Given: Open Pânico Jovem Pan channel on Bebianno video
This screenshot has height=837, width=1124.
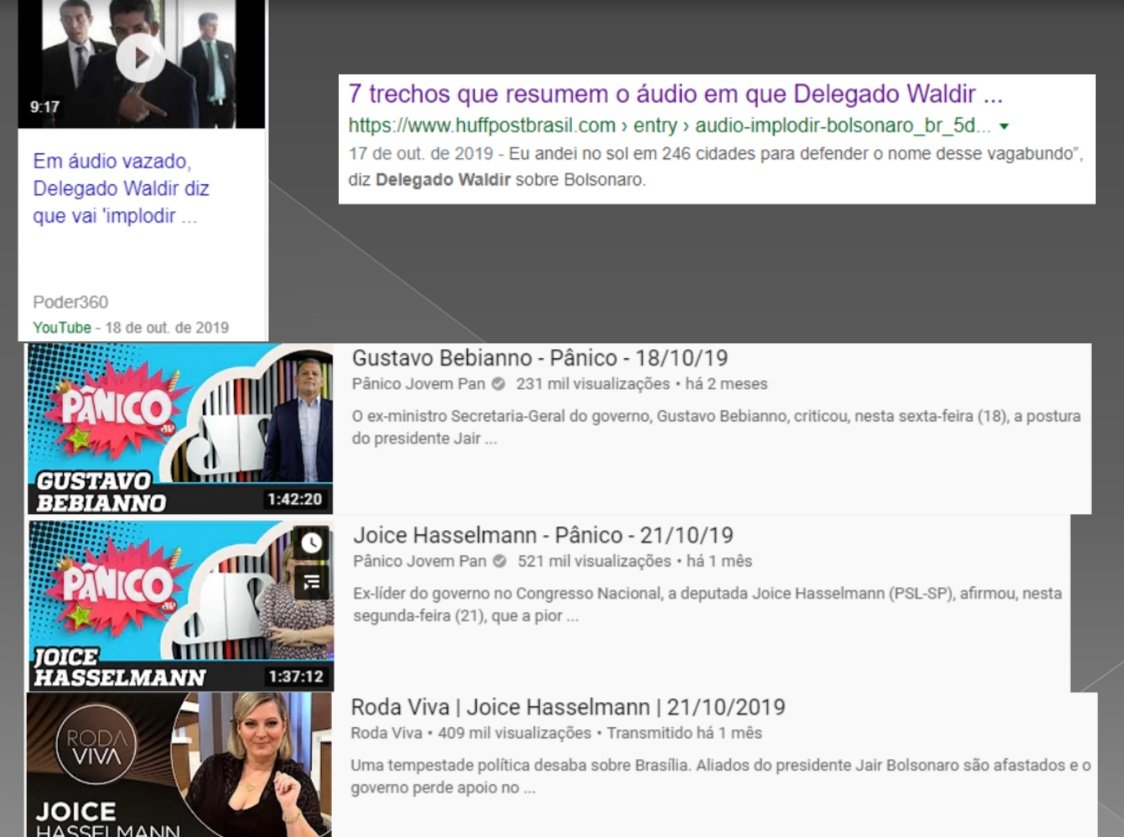Looking at the screenshot, I should click(x=419, y=384).
